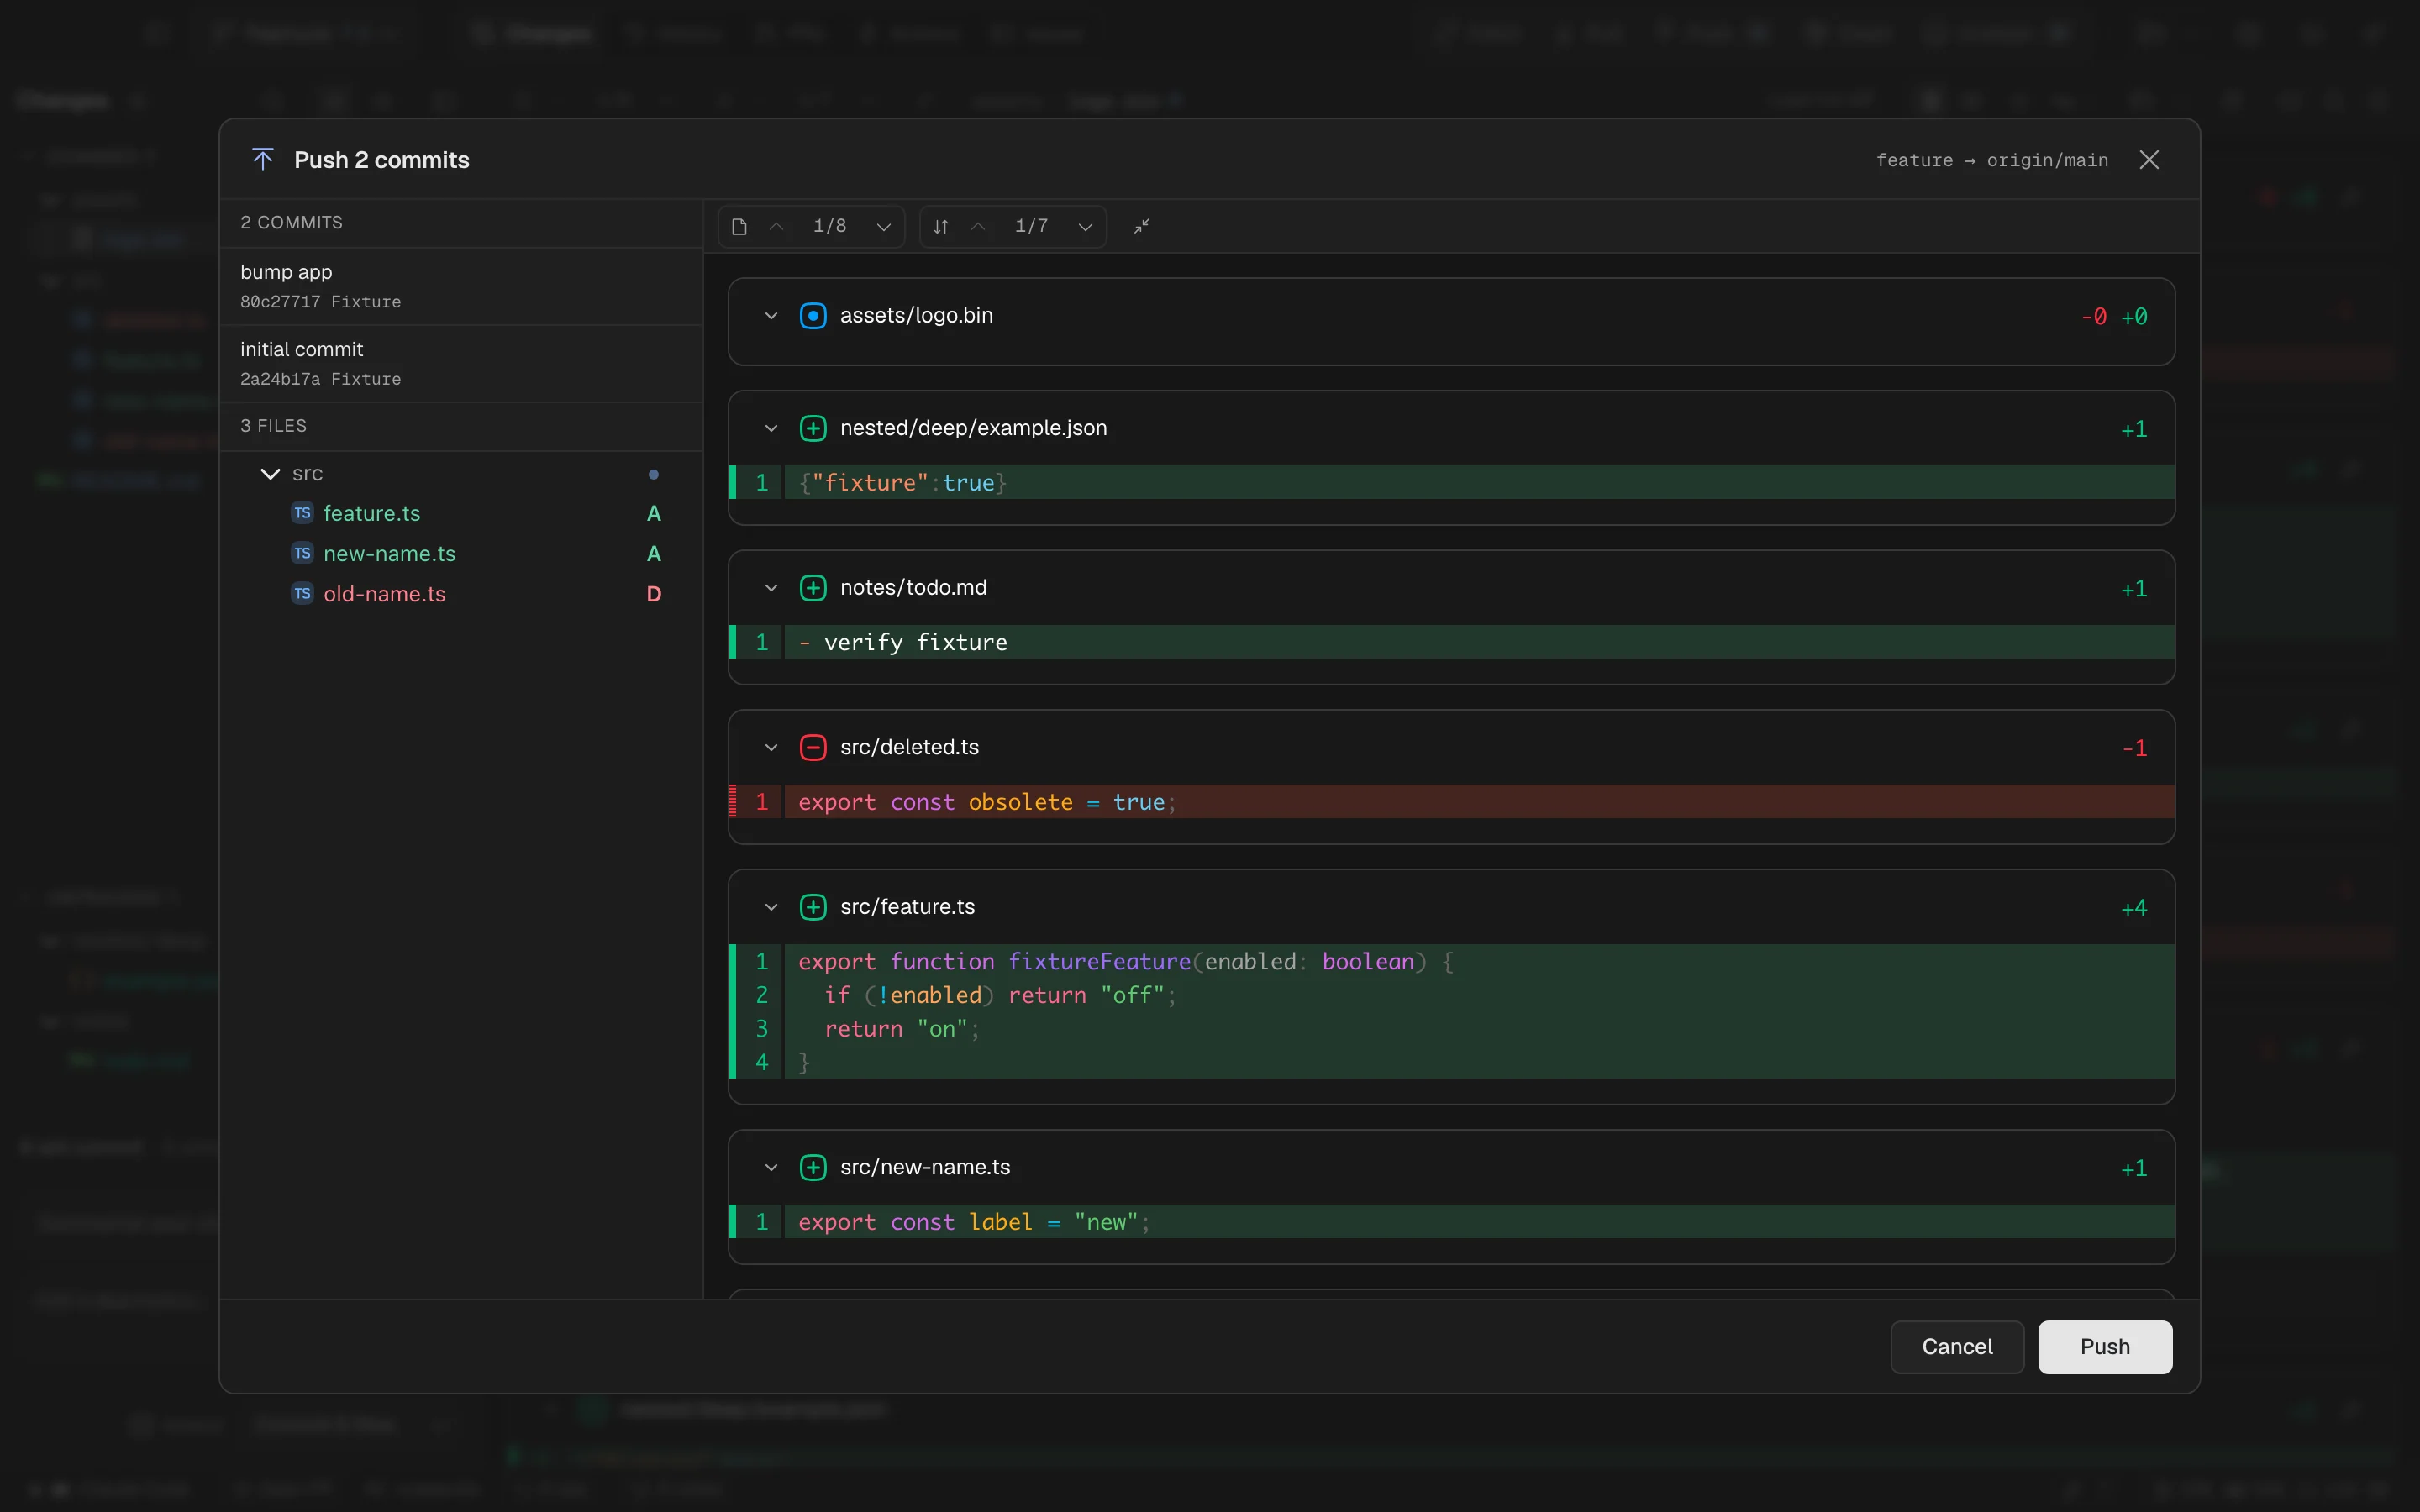Viewport: 2420px width, 1512px height.
Task: Click the 'if (!enabled) return "off";' line
Action: (x=1452, y=995)
